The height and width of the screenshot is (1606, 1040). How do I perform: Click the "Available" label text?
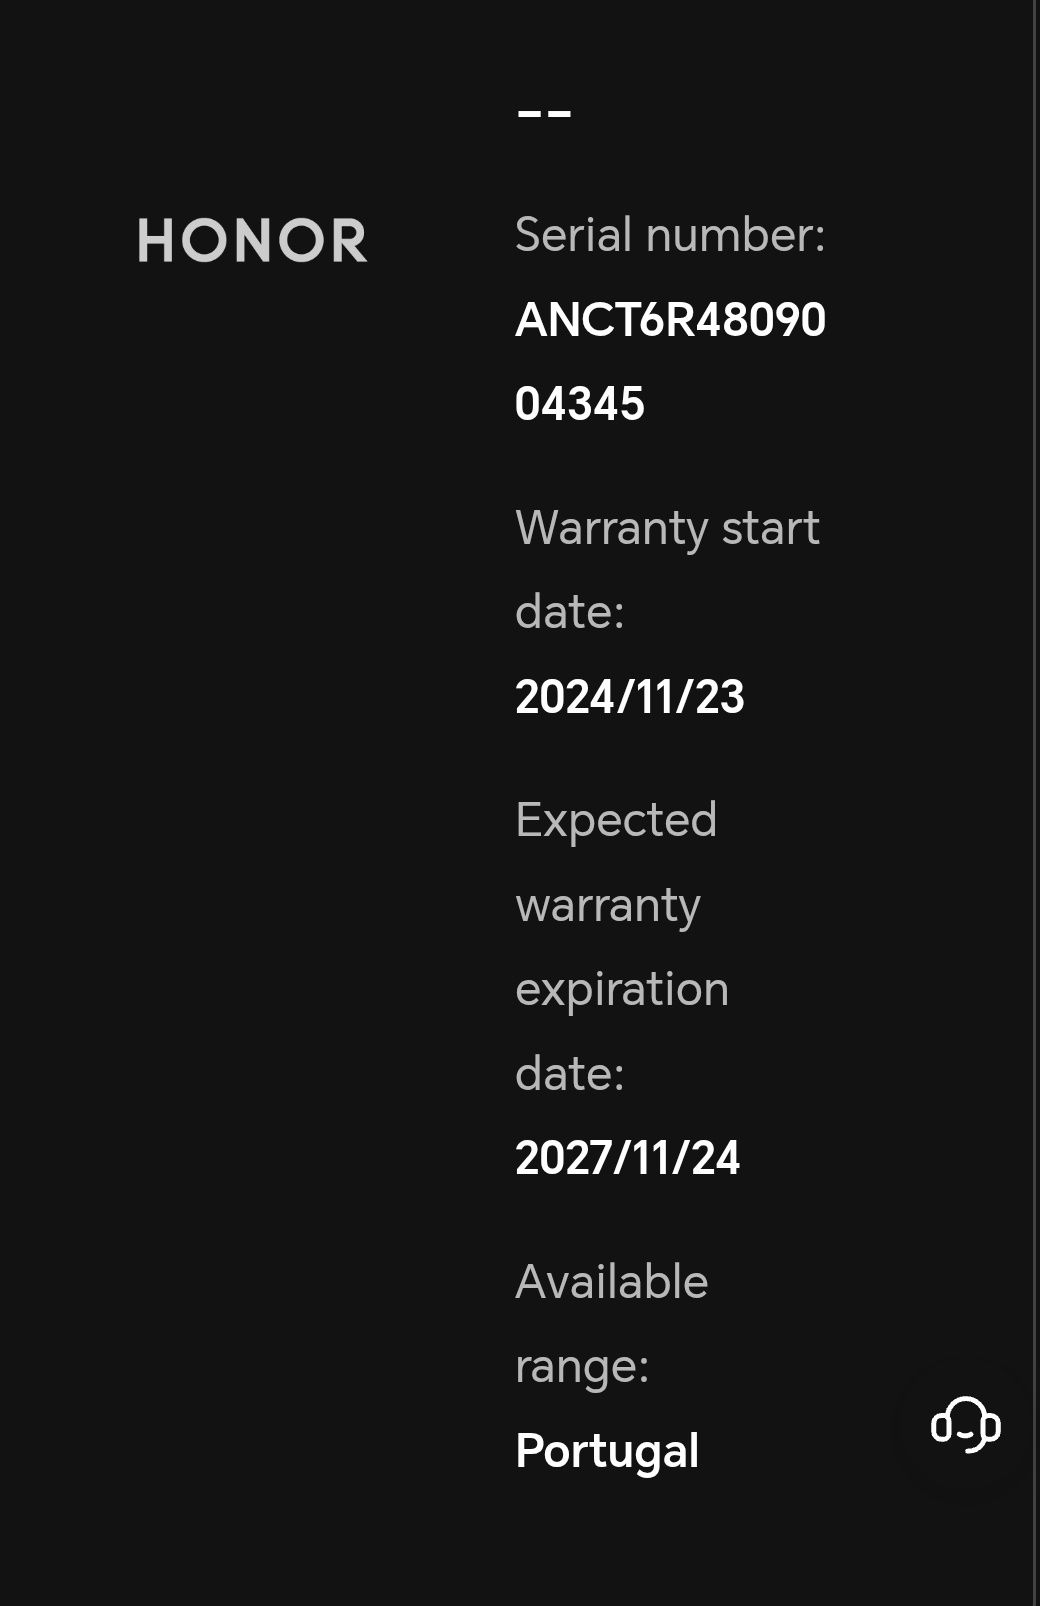point(611,1282)
